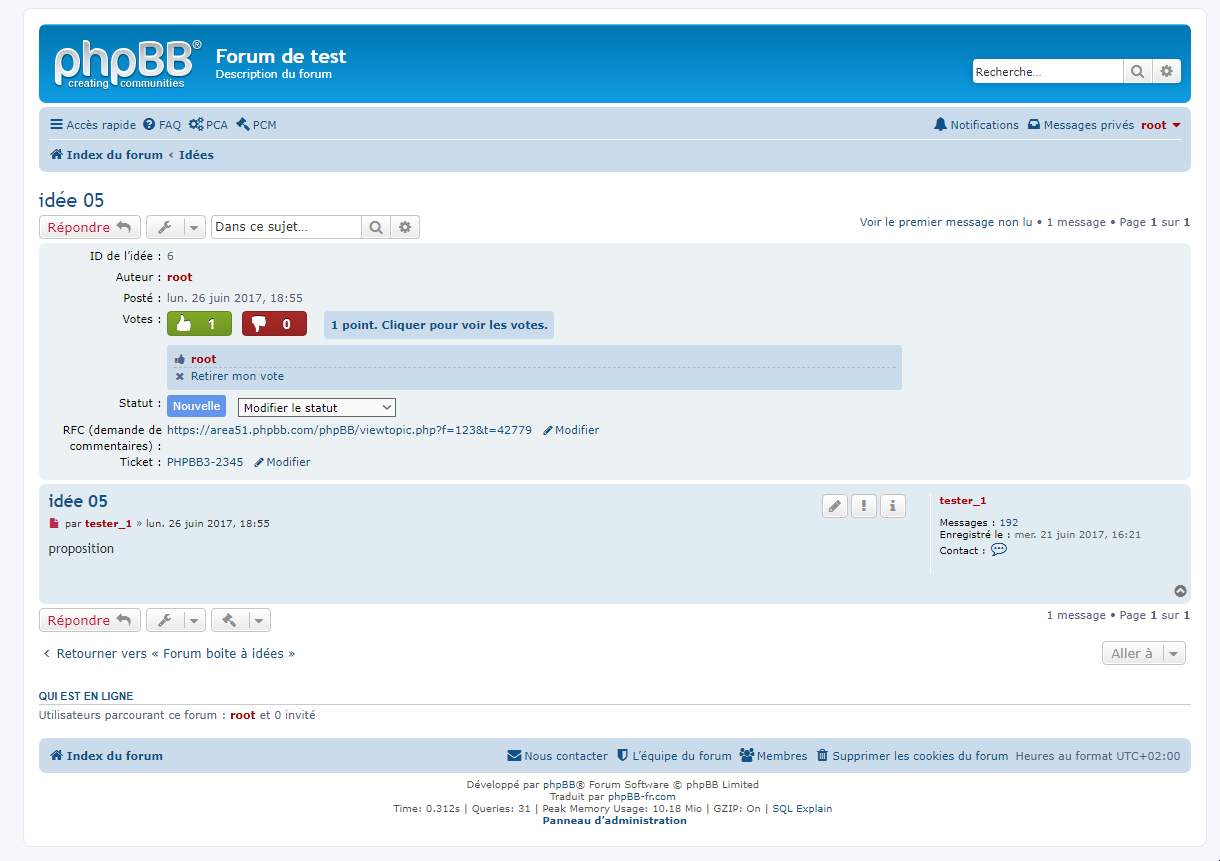Open the PHPBB3-2345 ticket link
This screenshot has width=1220, height=861.
pyautogui.click(x=205, y=462)
